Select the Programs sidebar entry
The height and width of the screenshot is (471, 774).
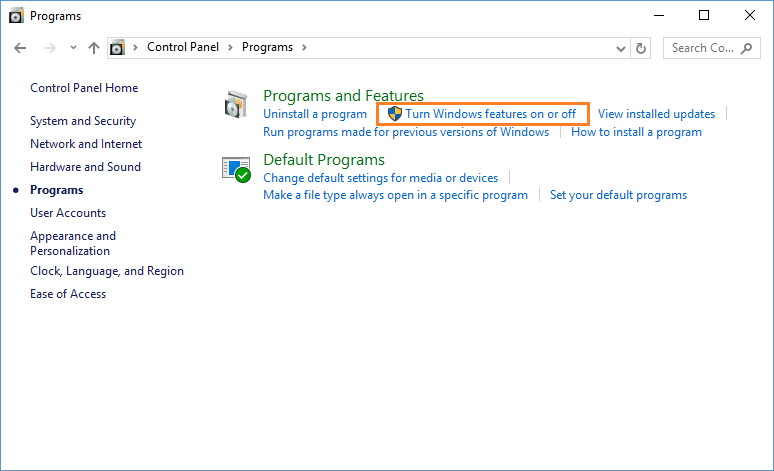(56, 190)
